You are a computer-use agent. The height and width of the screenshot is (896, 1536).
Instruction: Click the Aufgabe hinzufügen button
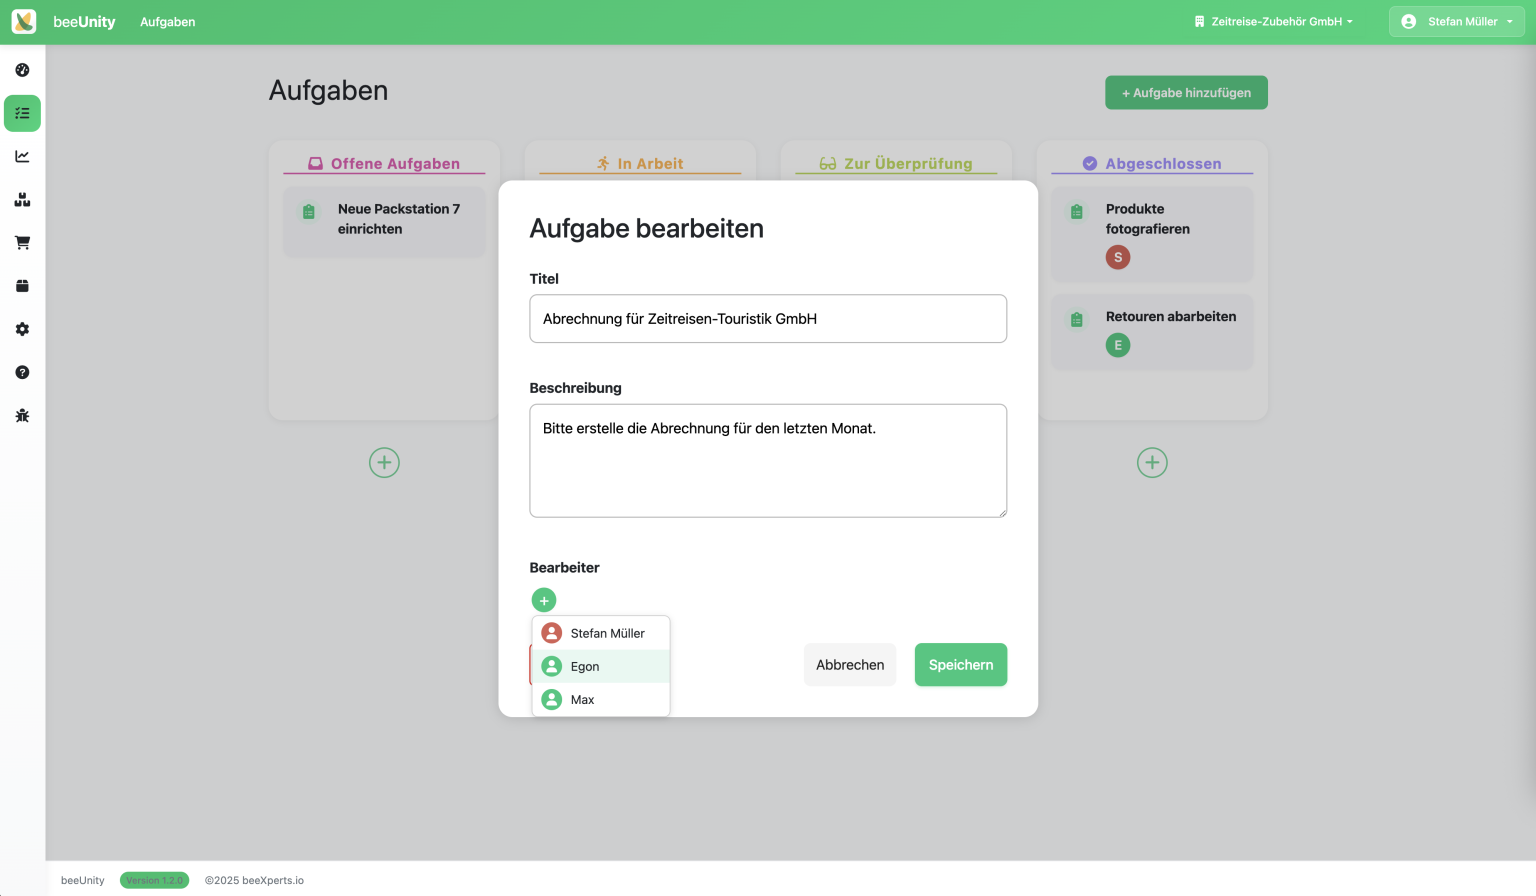click(x=1186, y=93)
